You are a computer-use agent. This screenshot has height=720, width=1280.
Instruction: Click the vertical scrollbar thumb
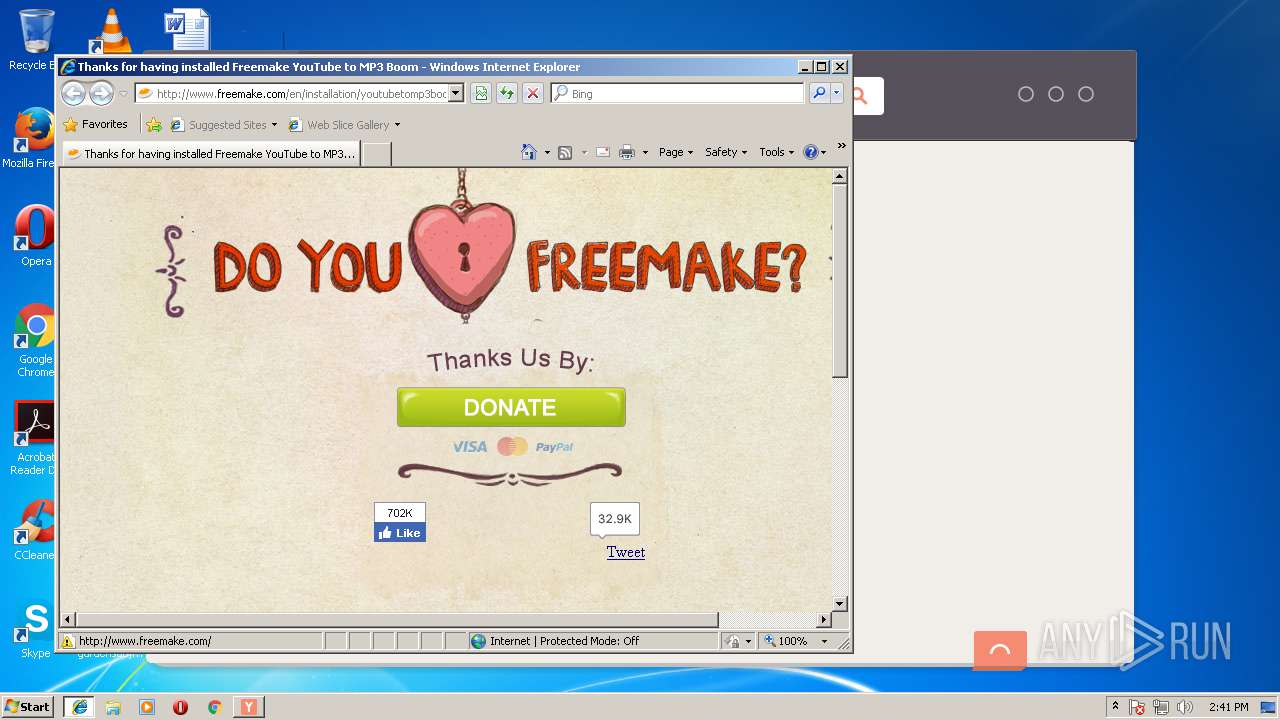(840, 281)
